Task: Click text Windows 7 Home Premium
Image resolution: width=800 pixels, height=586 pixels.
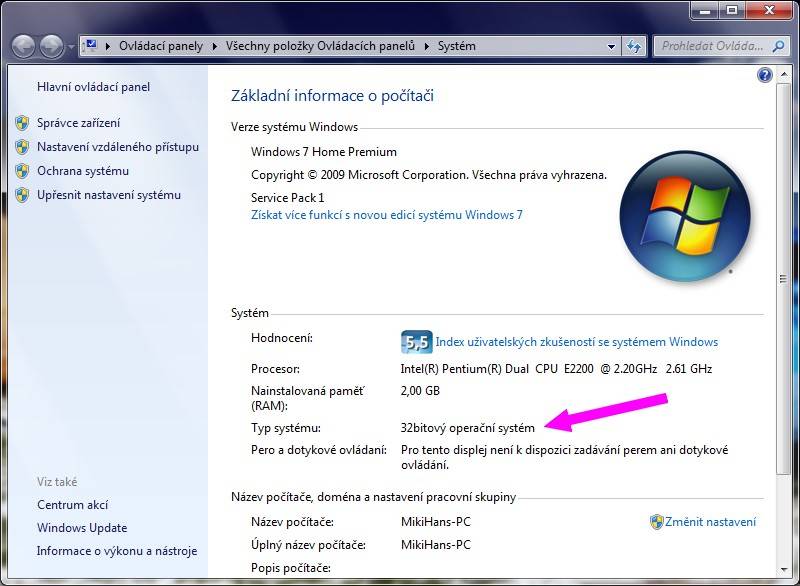Action: [323, 152]
